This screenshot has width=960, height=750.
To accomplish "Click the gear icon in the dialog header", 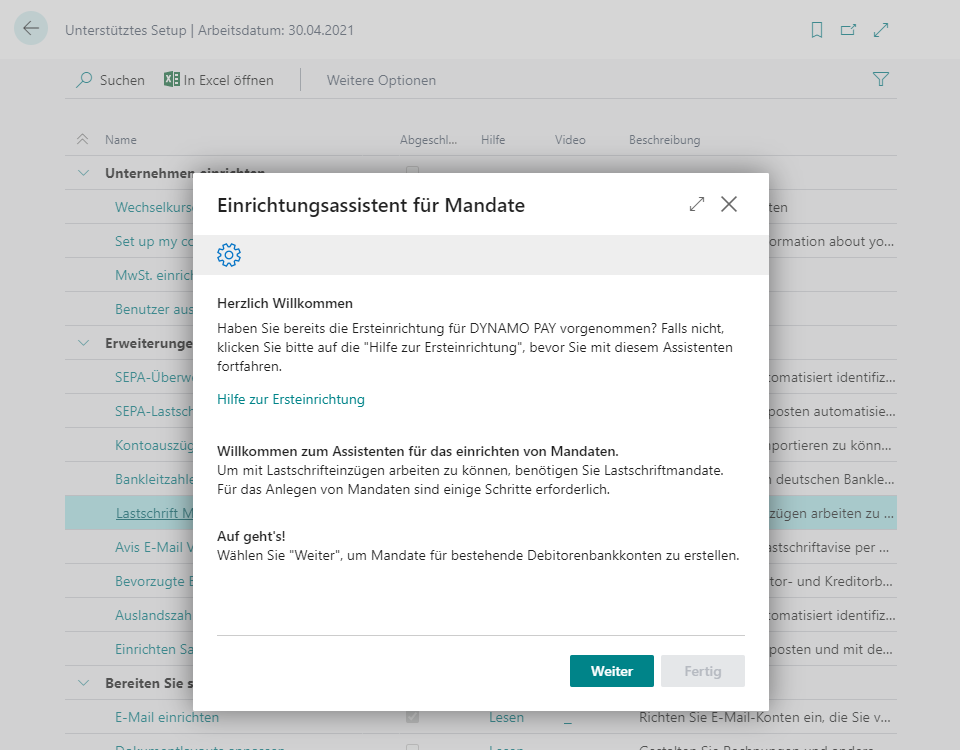I will tap(229, 254).
